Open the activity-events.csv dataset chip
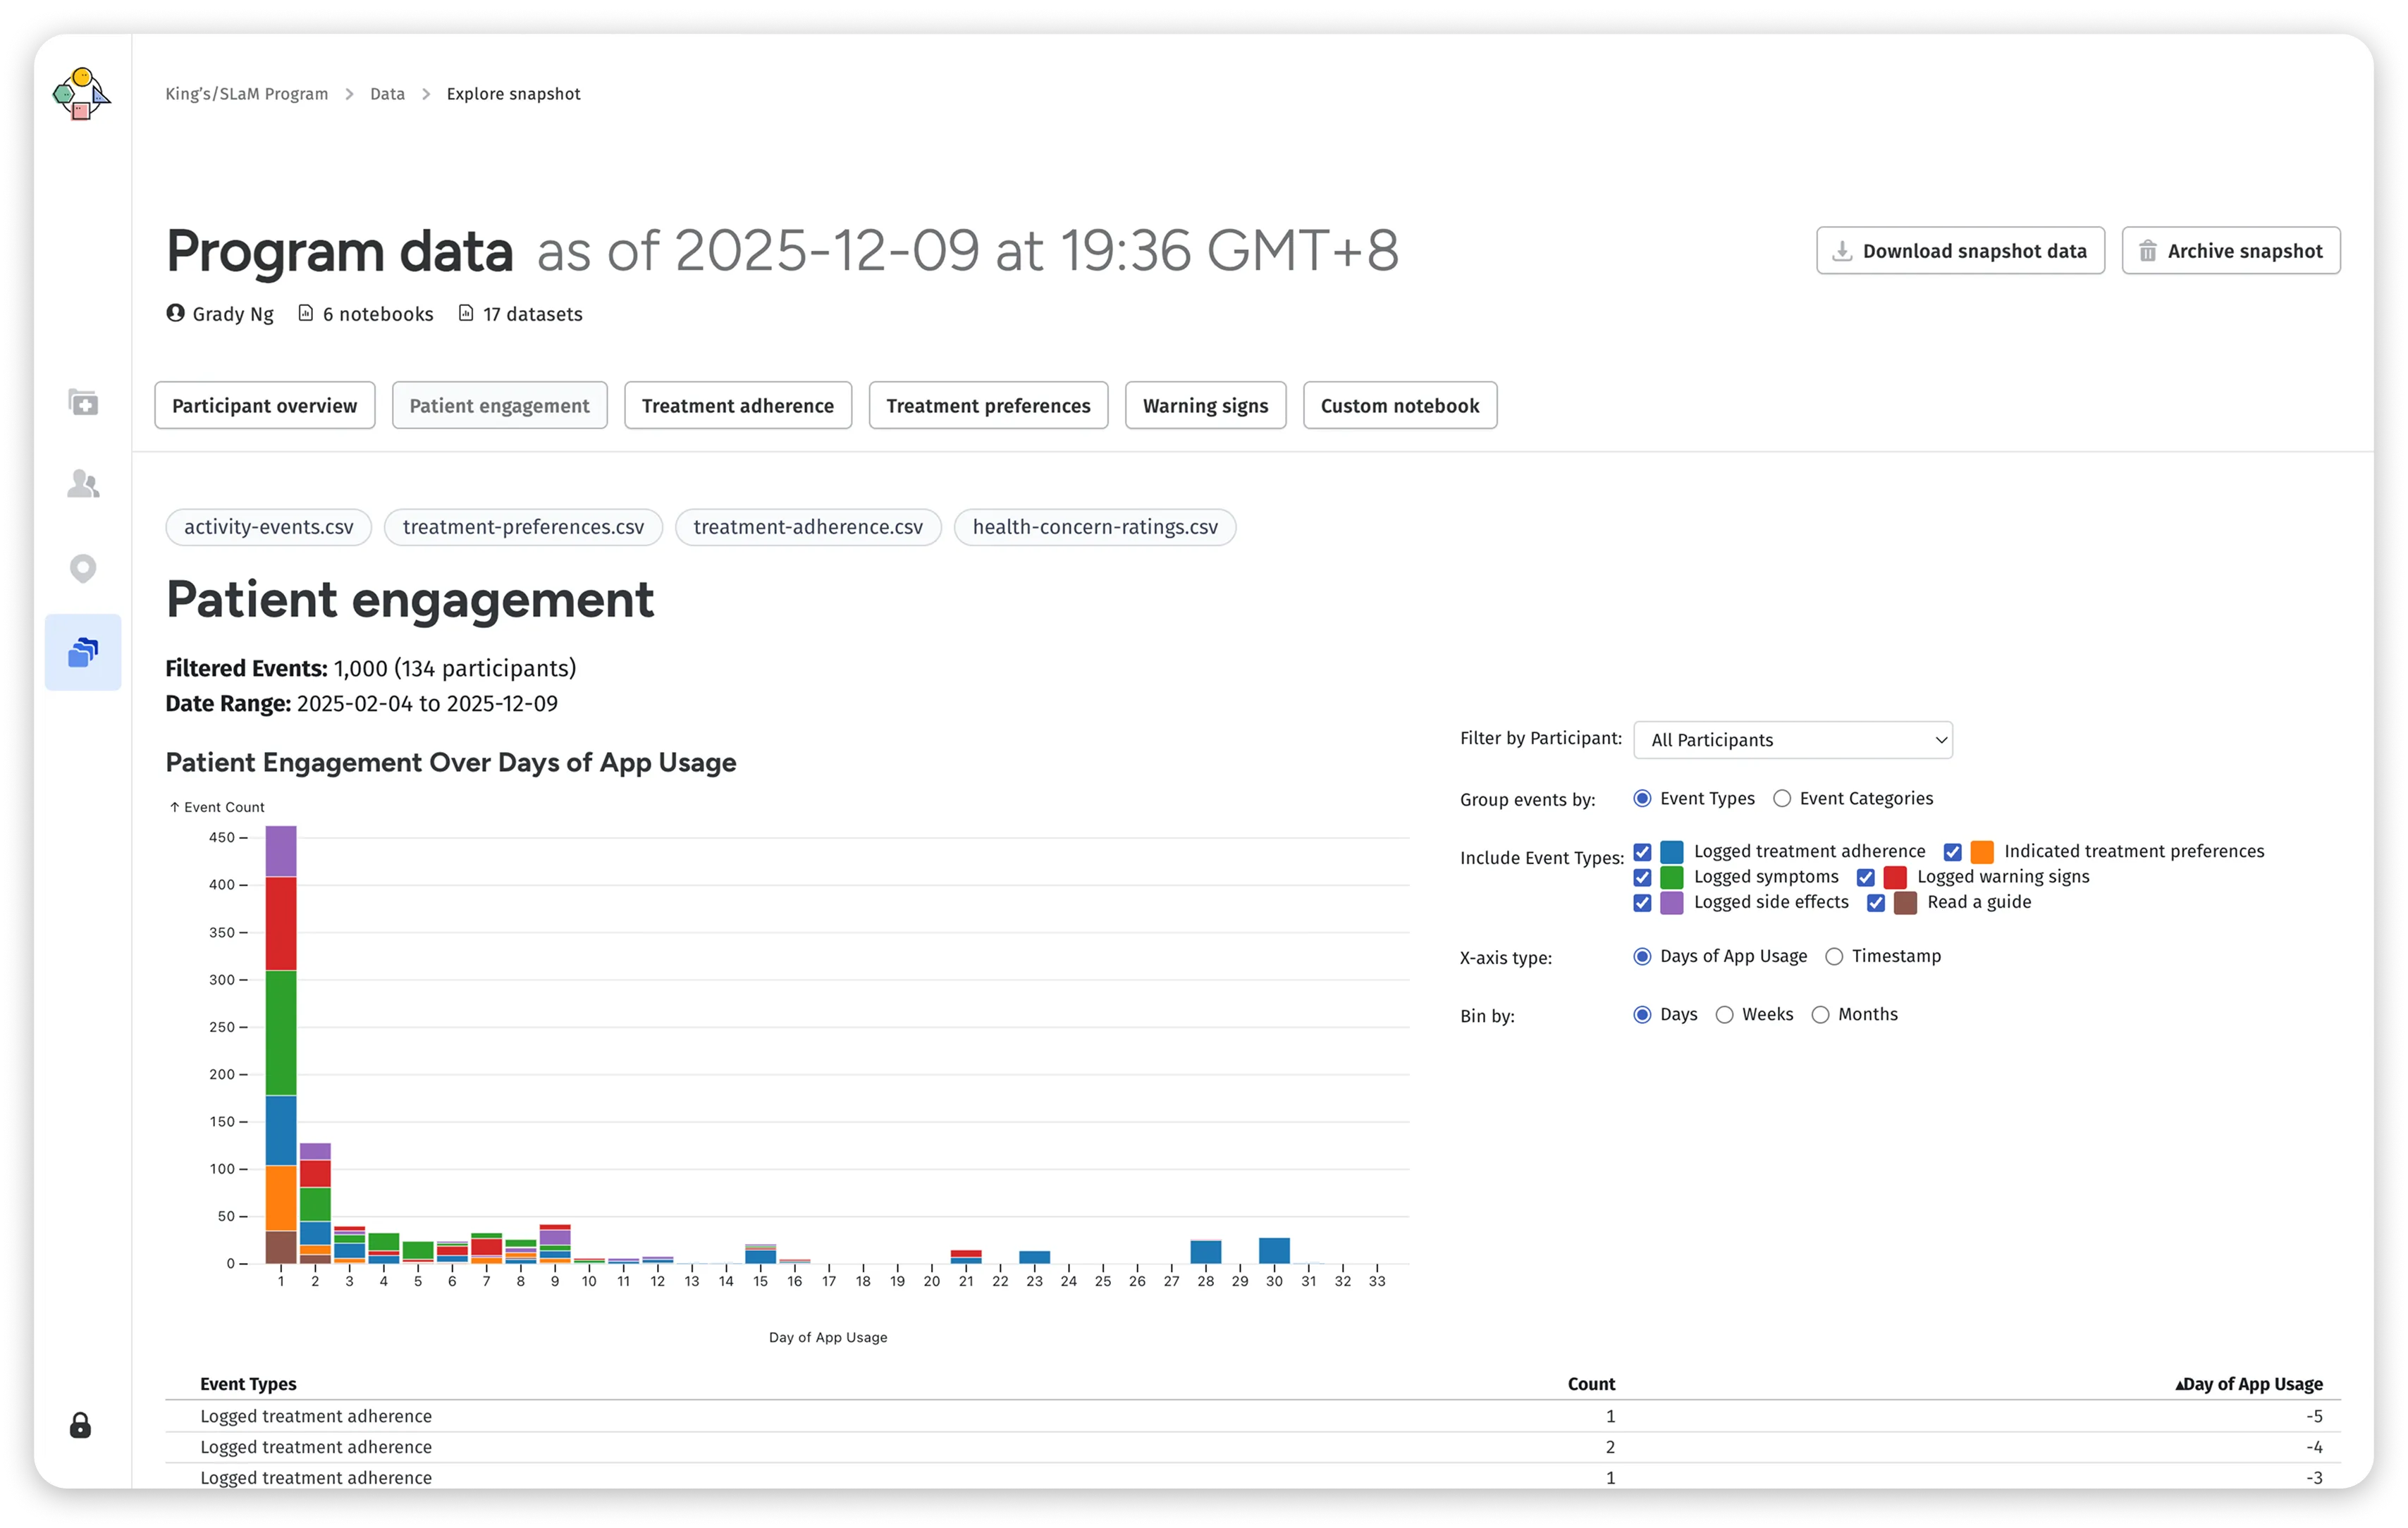 [x=267, y=527]
